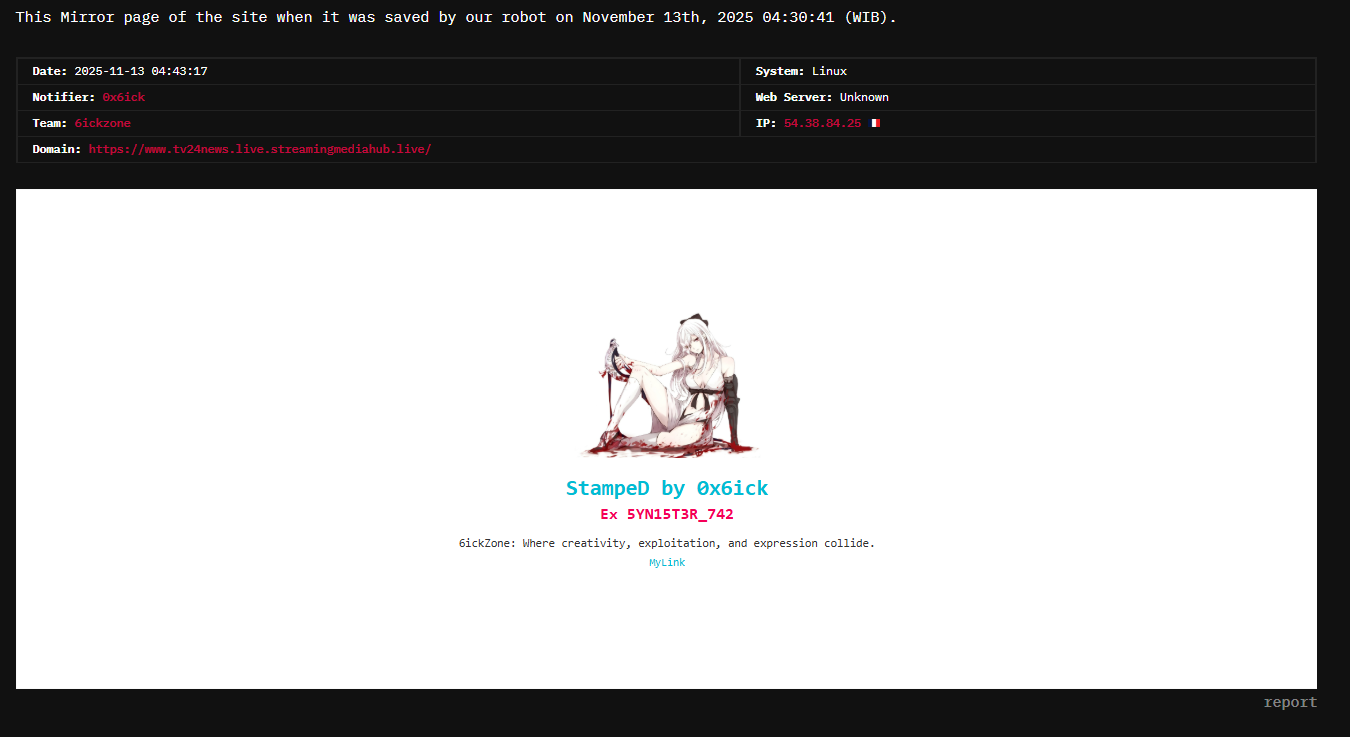1350x737 pixels.
Task: Click the country flag icon beside the IP
Action: [x=875, y=123]
